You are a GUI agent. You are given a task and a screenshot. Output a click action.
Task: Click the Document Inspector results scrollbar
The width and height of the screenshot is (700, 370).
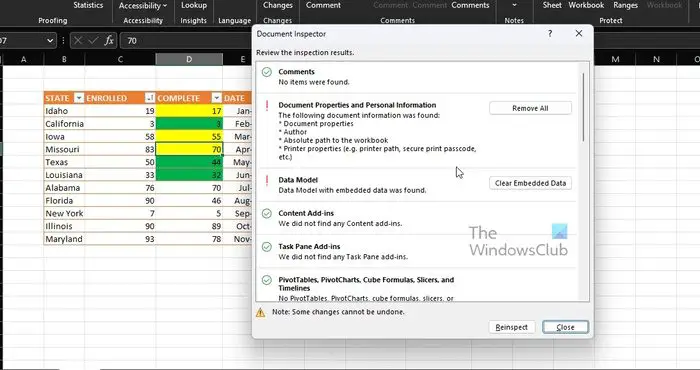[x=583, y=107]
